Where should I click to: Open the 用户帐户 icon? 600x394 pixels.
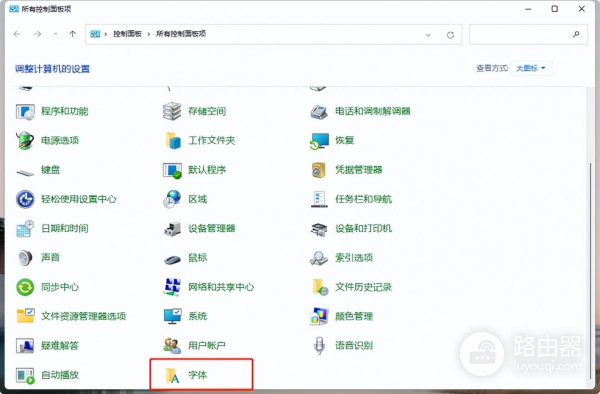[172, 346]
